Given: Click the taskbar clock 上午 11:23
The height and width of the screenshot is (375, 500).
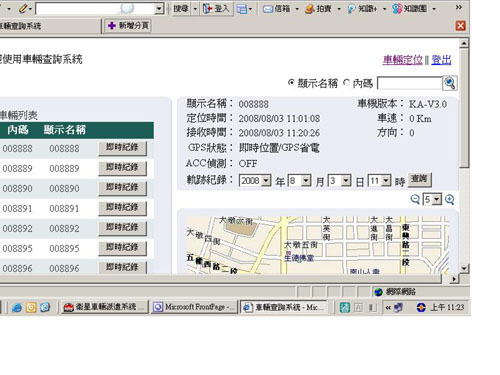Looking at the screenshot, I should coord(447,307).
